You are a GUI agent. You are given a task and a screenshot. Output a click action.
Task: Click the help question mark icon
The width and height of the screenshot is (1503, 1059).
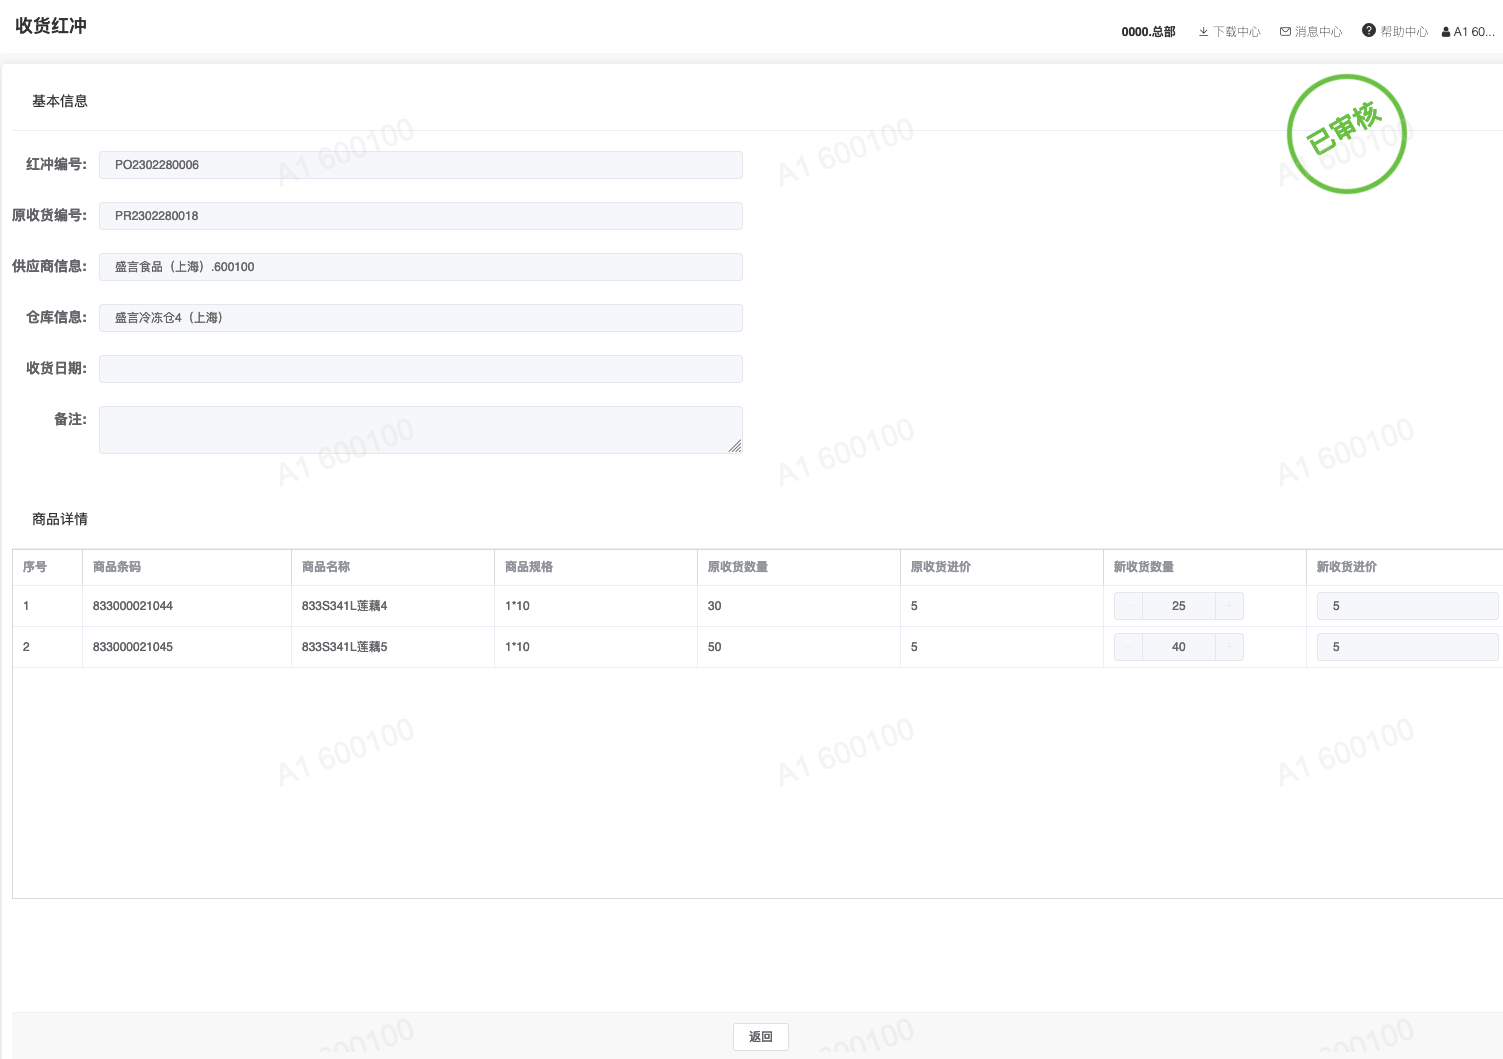(1369, 31)
